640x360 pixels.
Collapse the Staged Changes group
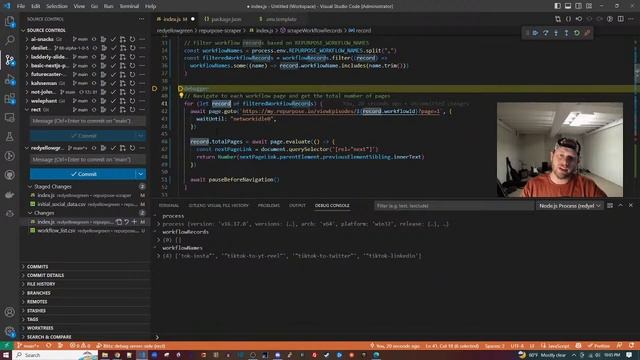(30, 187)
